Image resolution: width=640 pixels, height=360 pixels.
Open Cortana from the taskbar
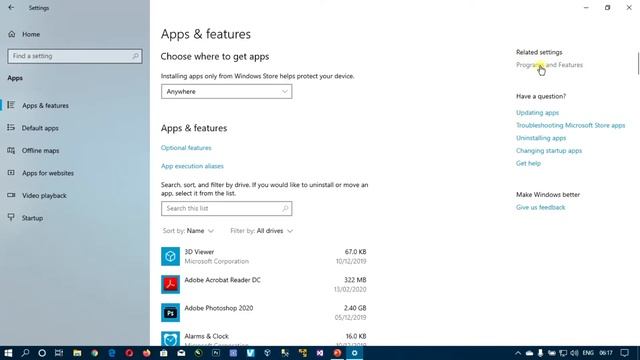[42, 353]
